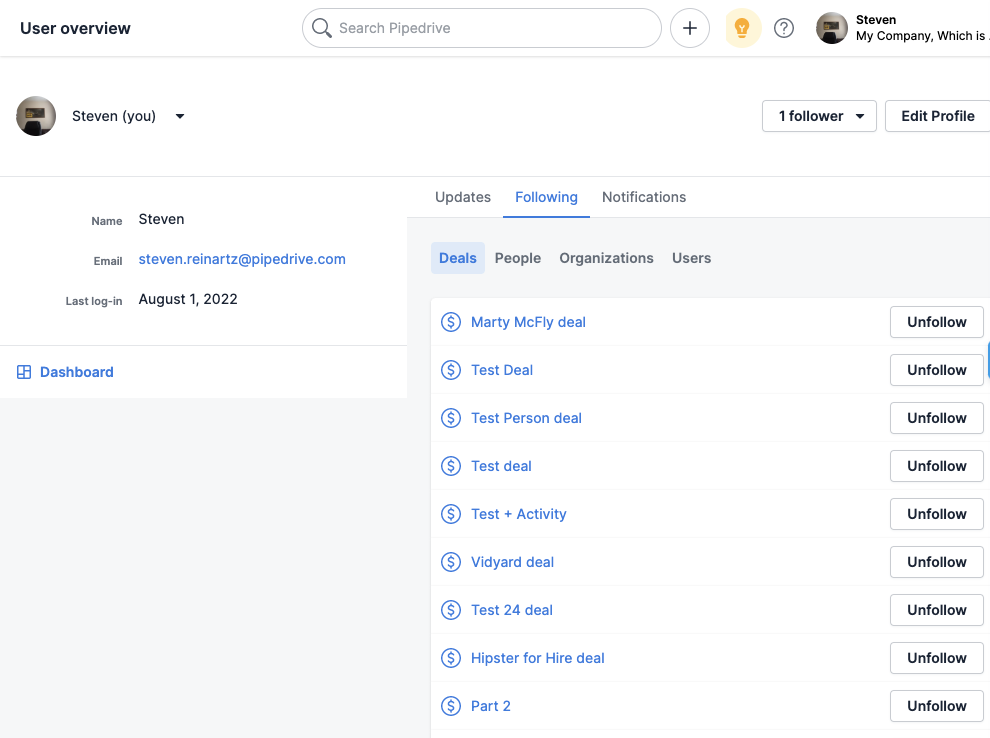Viewport: 990px width, 738px height.
Task: Unfollow the Test Deal
Action: click(936, 370)
